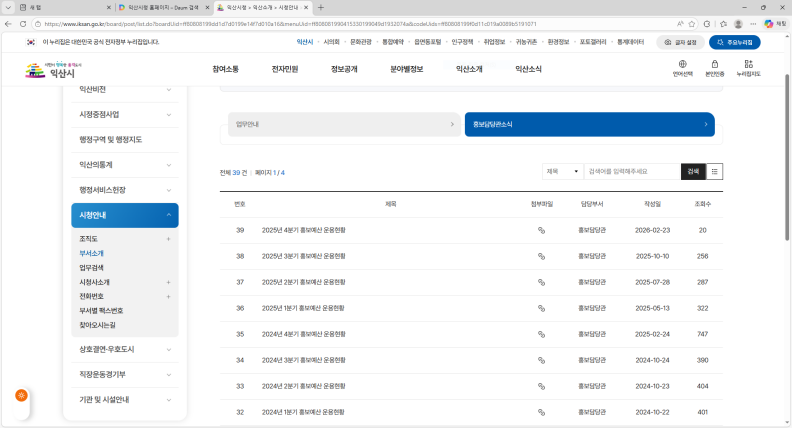Open the 통합예약 top link
This screenshot has width=792, height=428.
pyautogui.click(x=393, y=42)
